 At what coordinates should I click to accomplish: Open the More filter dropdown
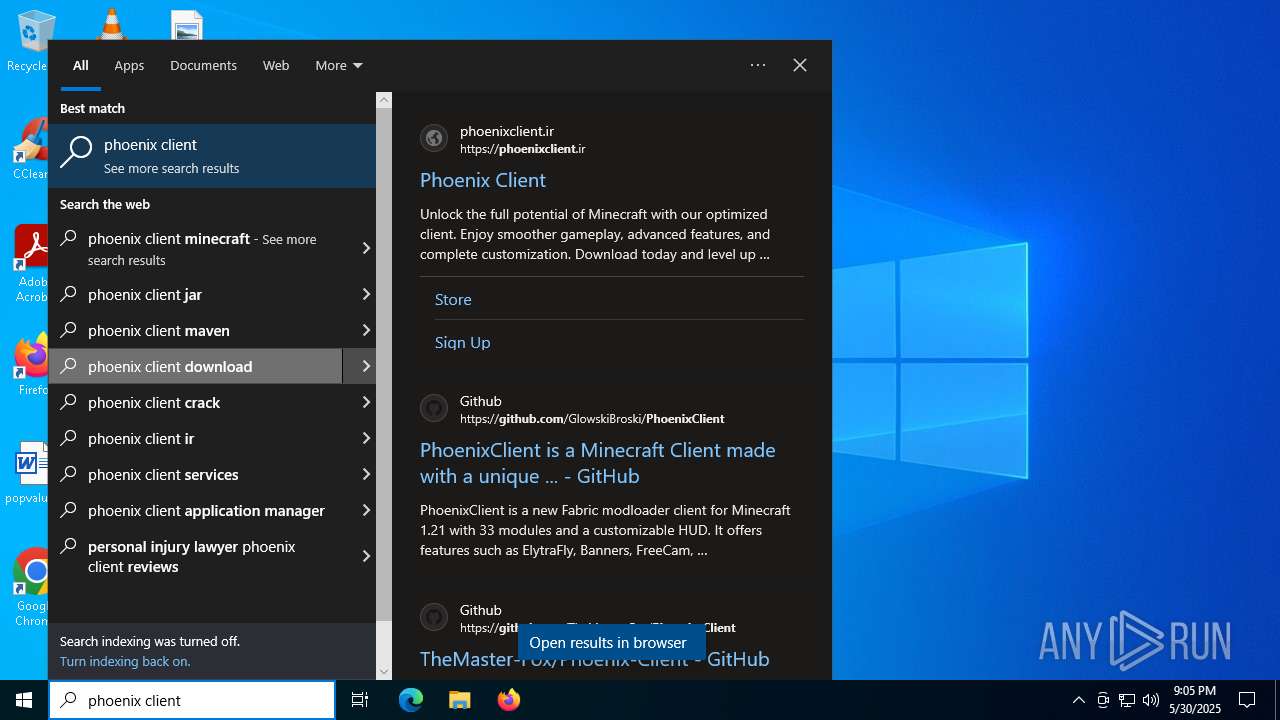pyautogui.click(x=339, y=65)
